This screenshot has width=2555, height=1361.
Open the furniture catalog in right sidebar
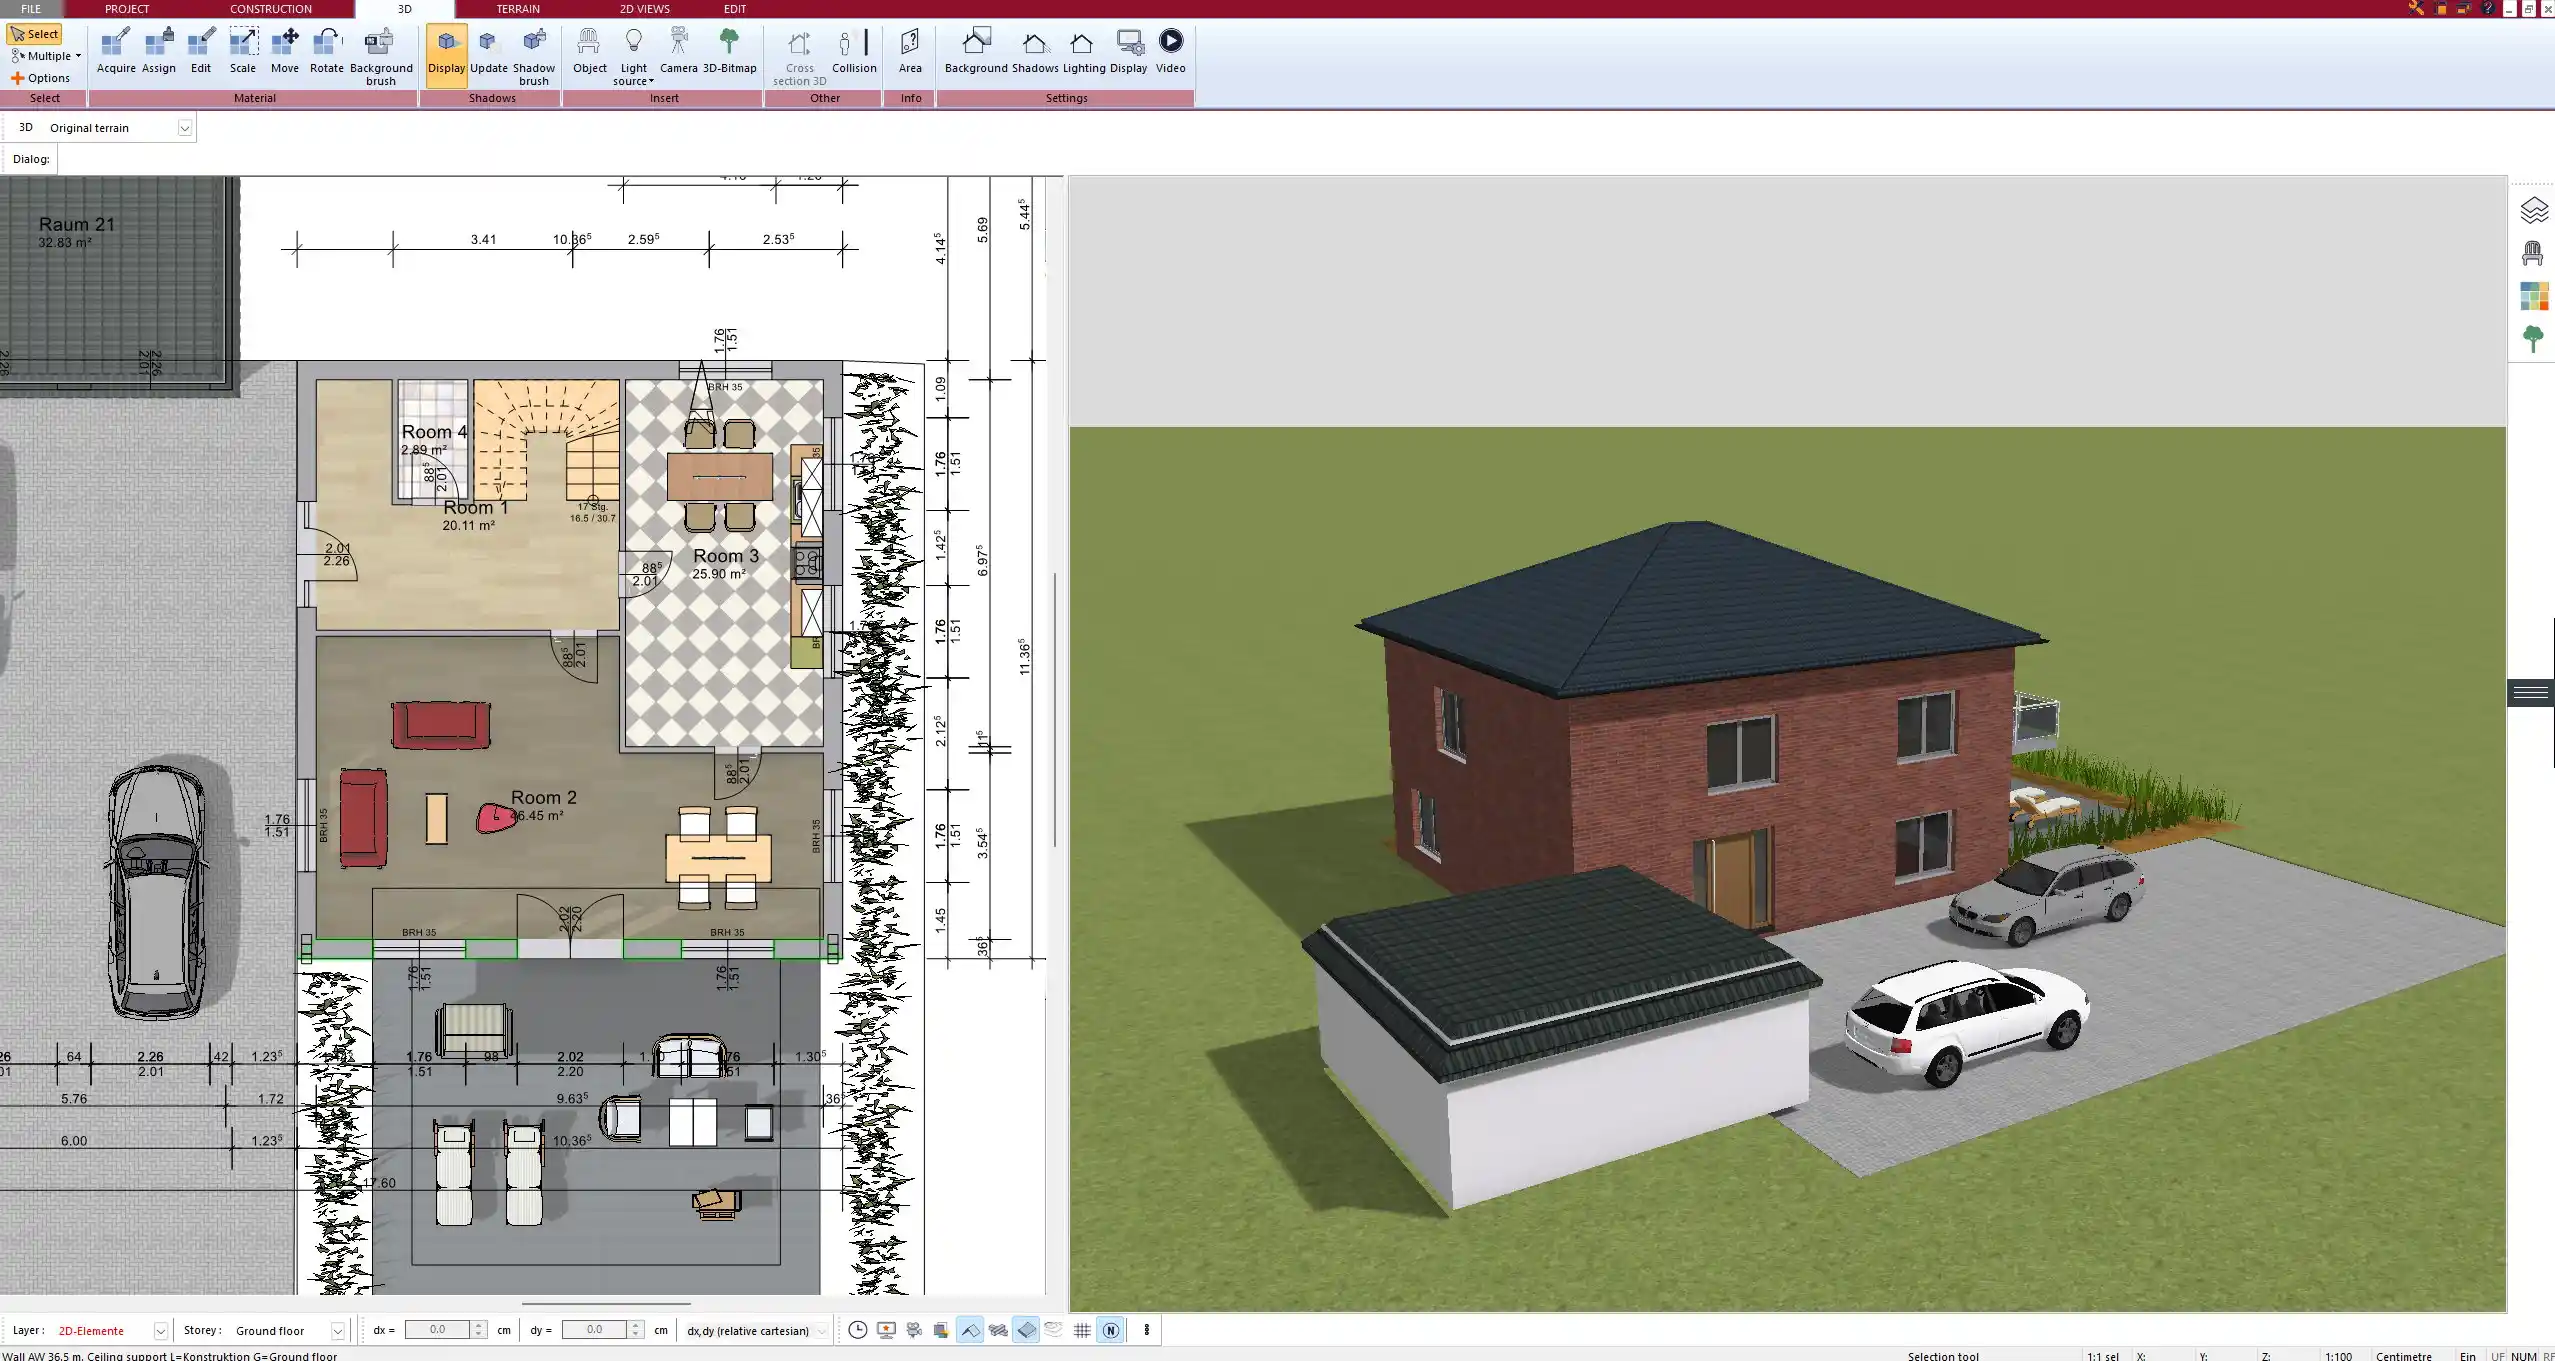point(2532,253)
